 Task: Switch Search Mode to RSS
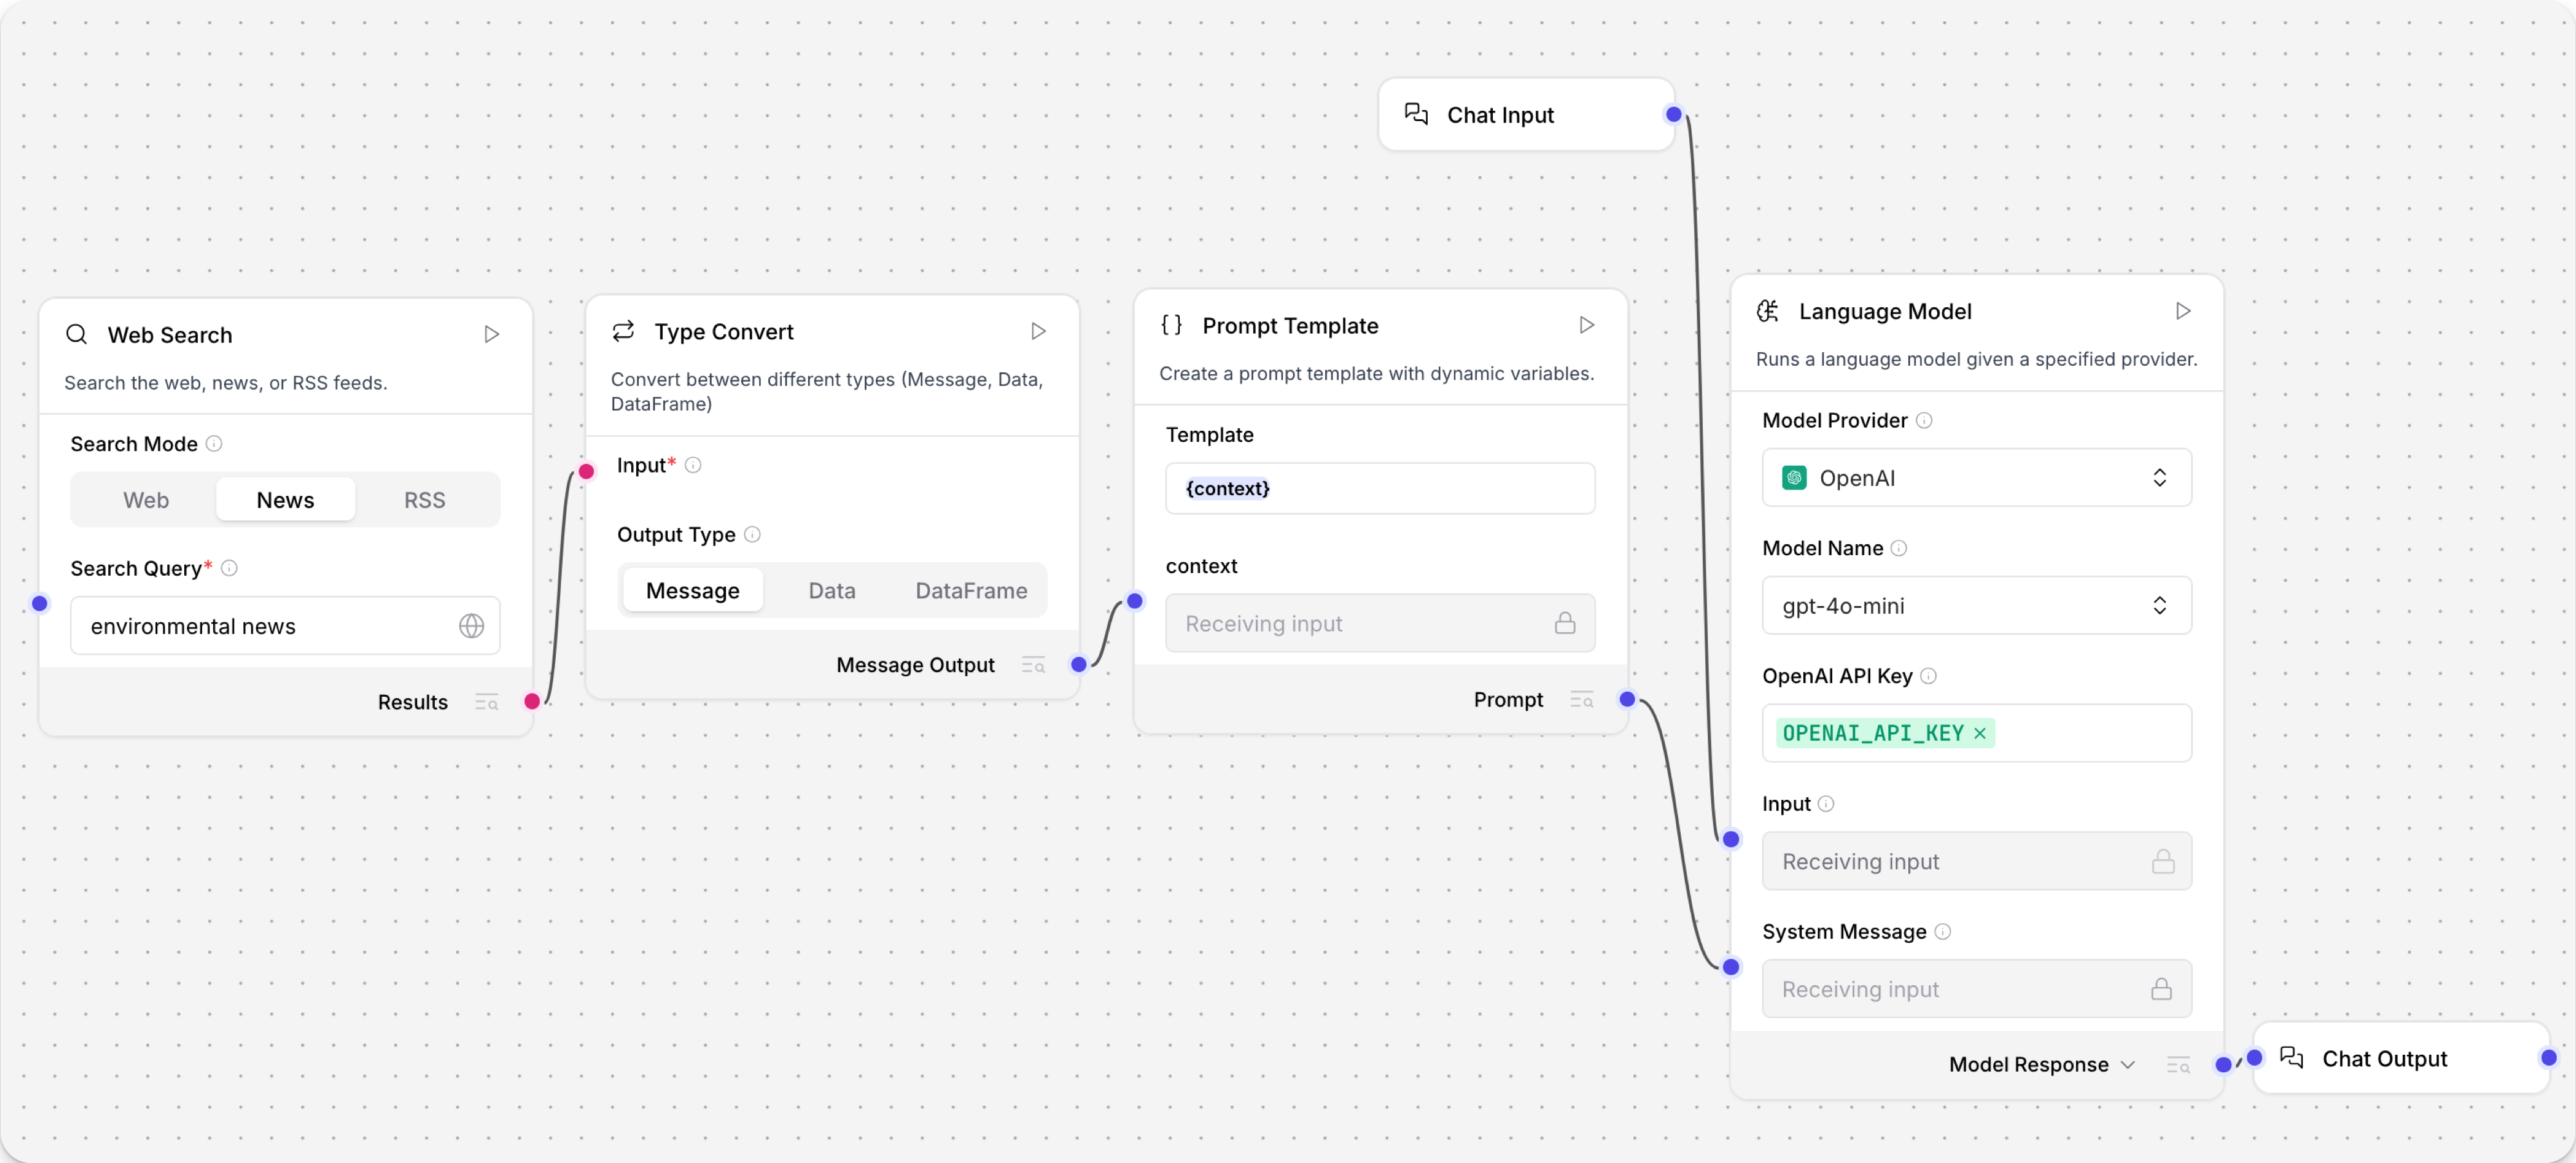[x=424, y=500]
